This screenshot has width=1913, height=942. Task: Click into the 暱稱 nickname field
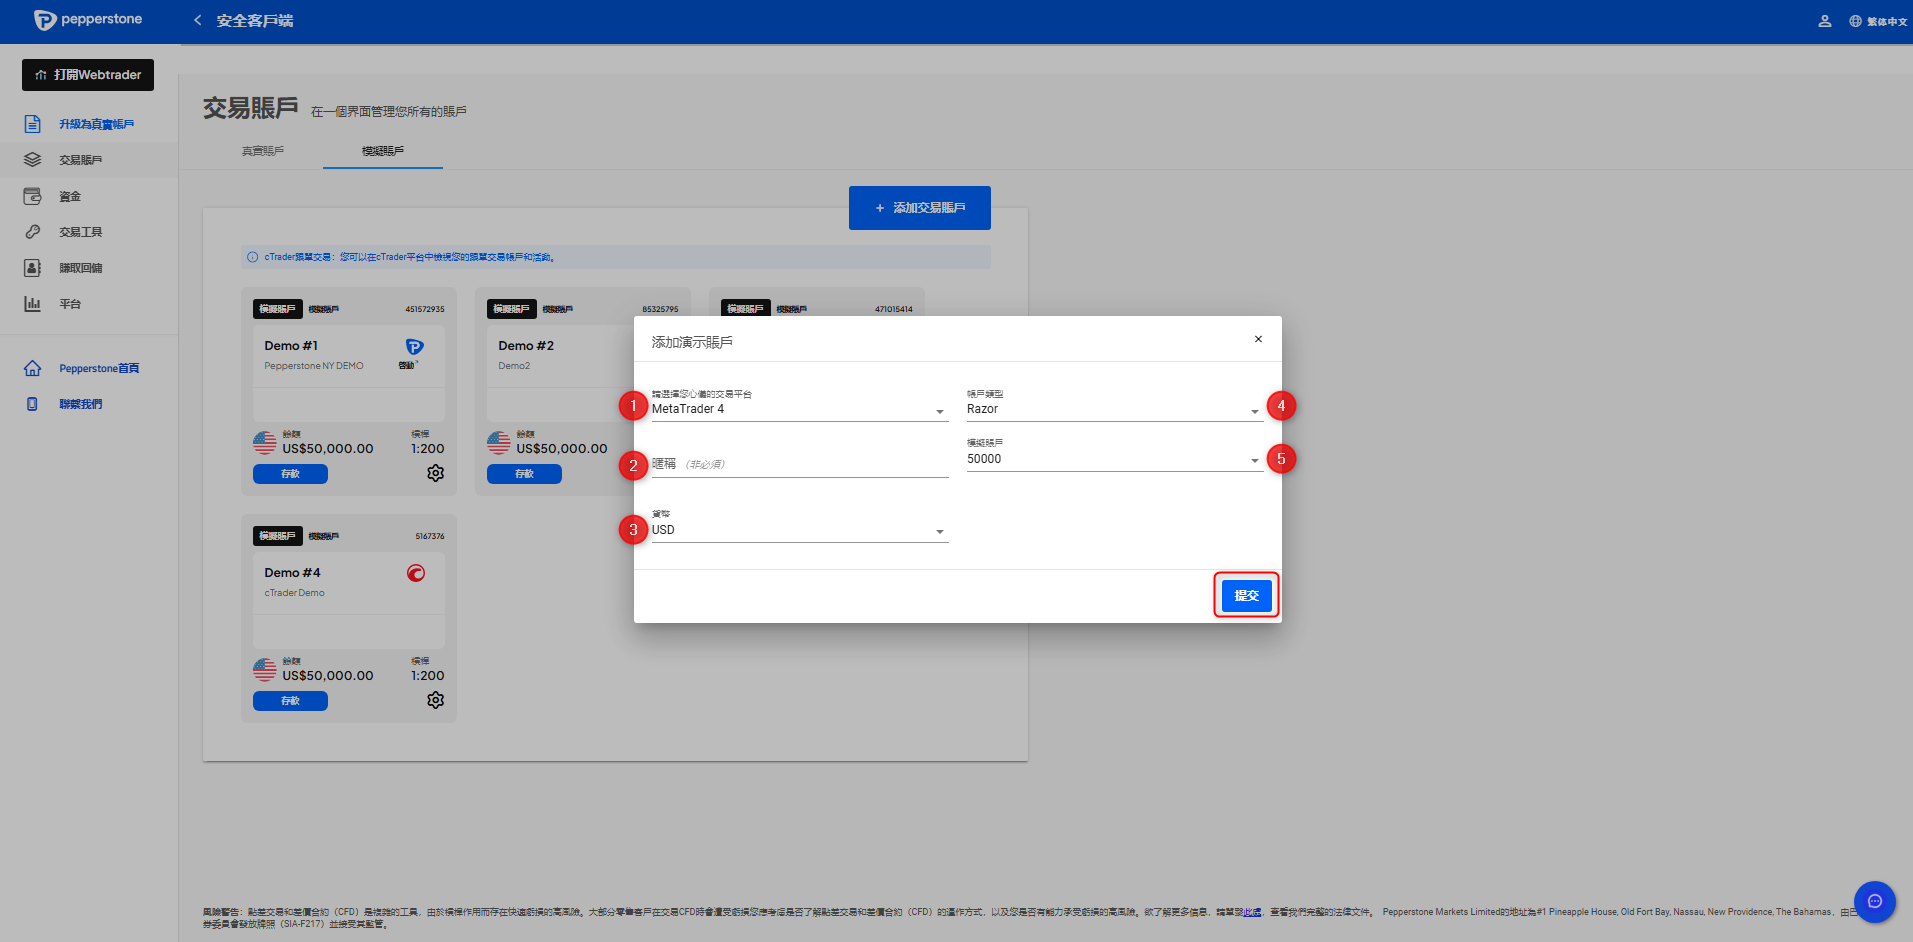pyautogui.click(x=799, y=464)
